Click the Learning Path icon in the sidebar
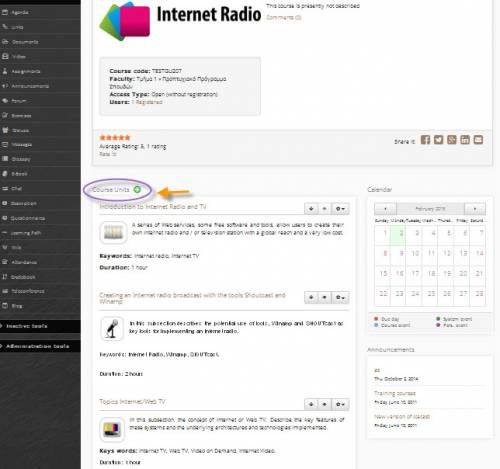 [5, 233]
